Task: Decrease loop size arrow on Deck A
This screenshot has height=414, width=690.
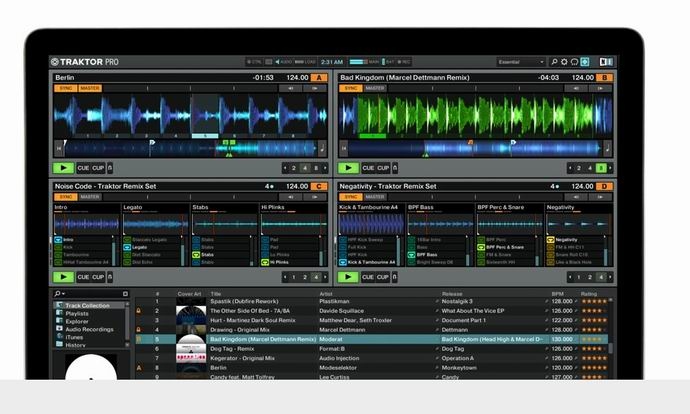Action: (285, 168)
